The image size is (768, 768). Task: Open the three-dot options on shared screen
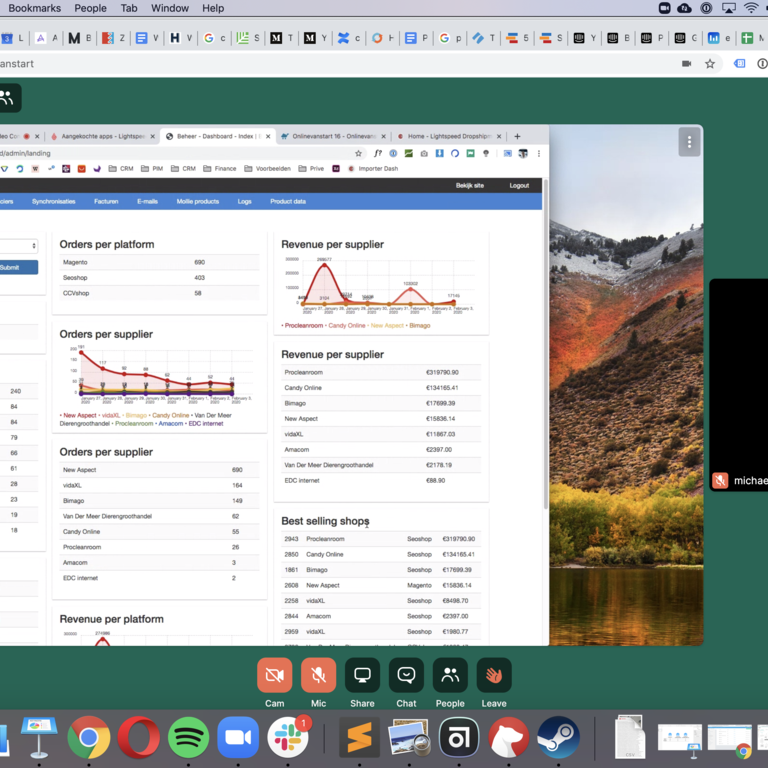[x=689, y=142]
